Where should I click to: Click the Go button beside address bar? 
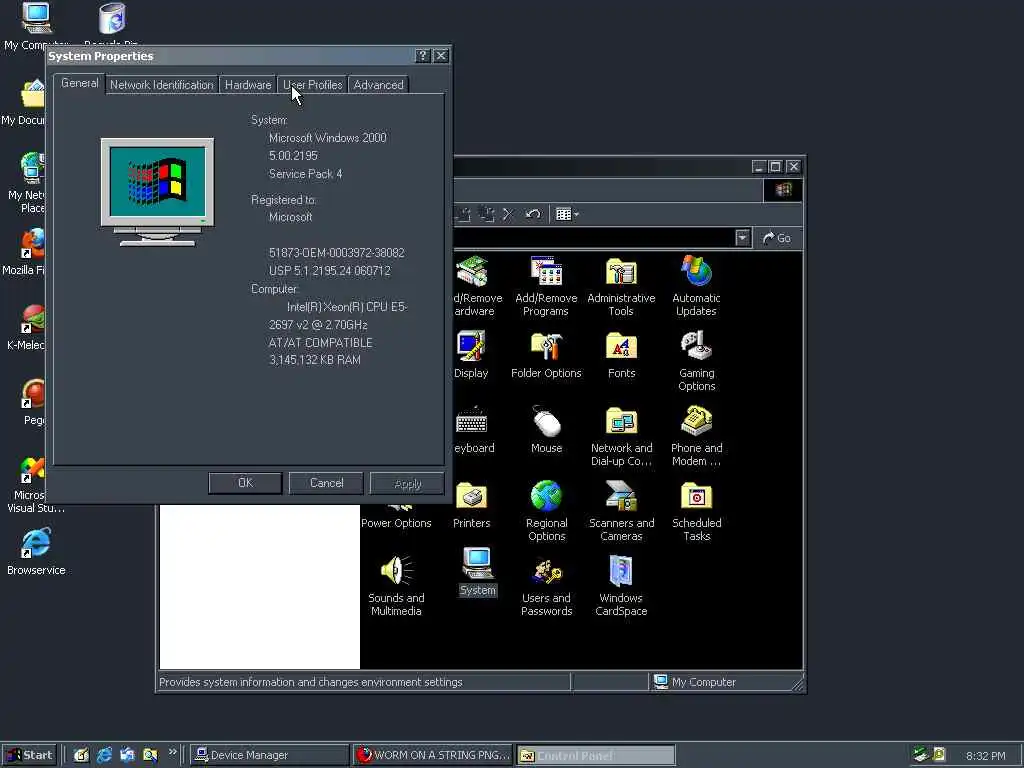(x=777, y=238)
